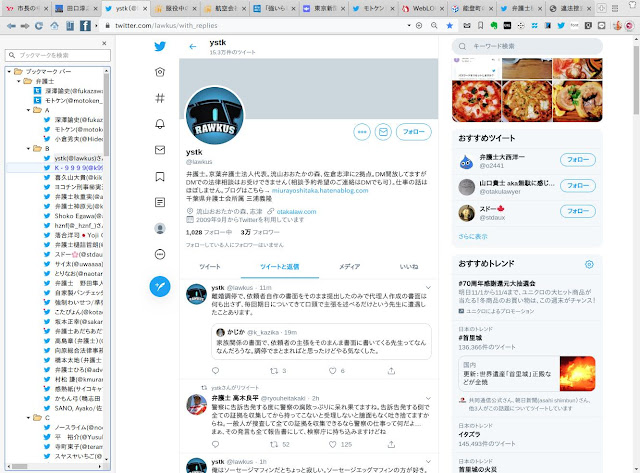Image resolution: width=640 pixels, height=473 pixels.
Task: Reply to ystk's 11m tweet
Action: click(x=216, y=371)
